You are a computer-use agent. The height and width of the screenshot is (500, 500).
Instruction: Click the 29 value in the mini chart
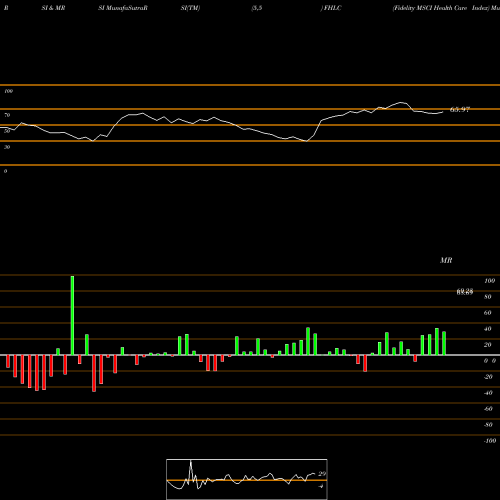click(322, 474)
